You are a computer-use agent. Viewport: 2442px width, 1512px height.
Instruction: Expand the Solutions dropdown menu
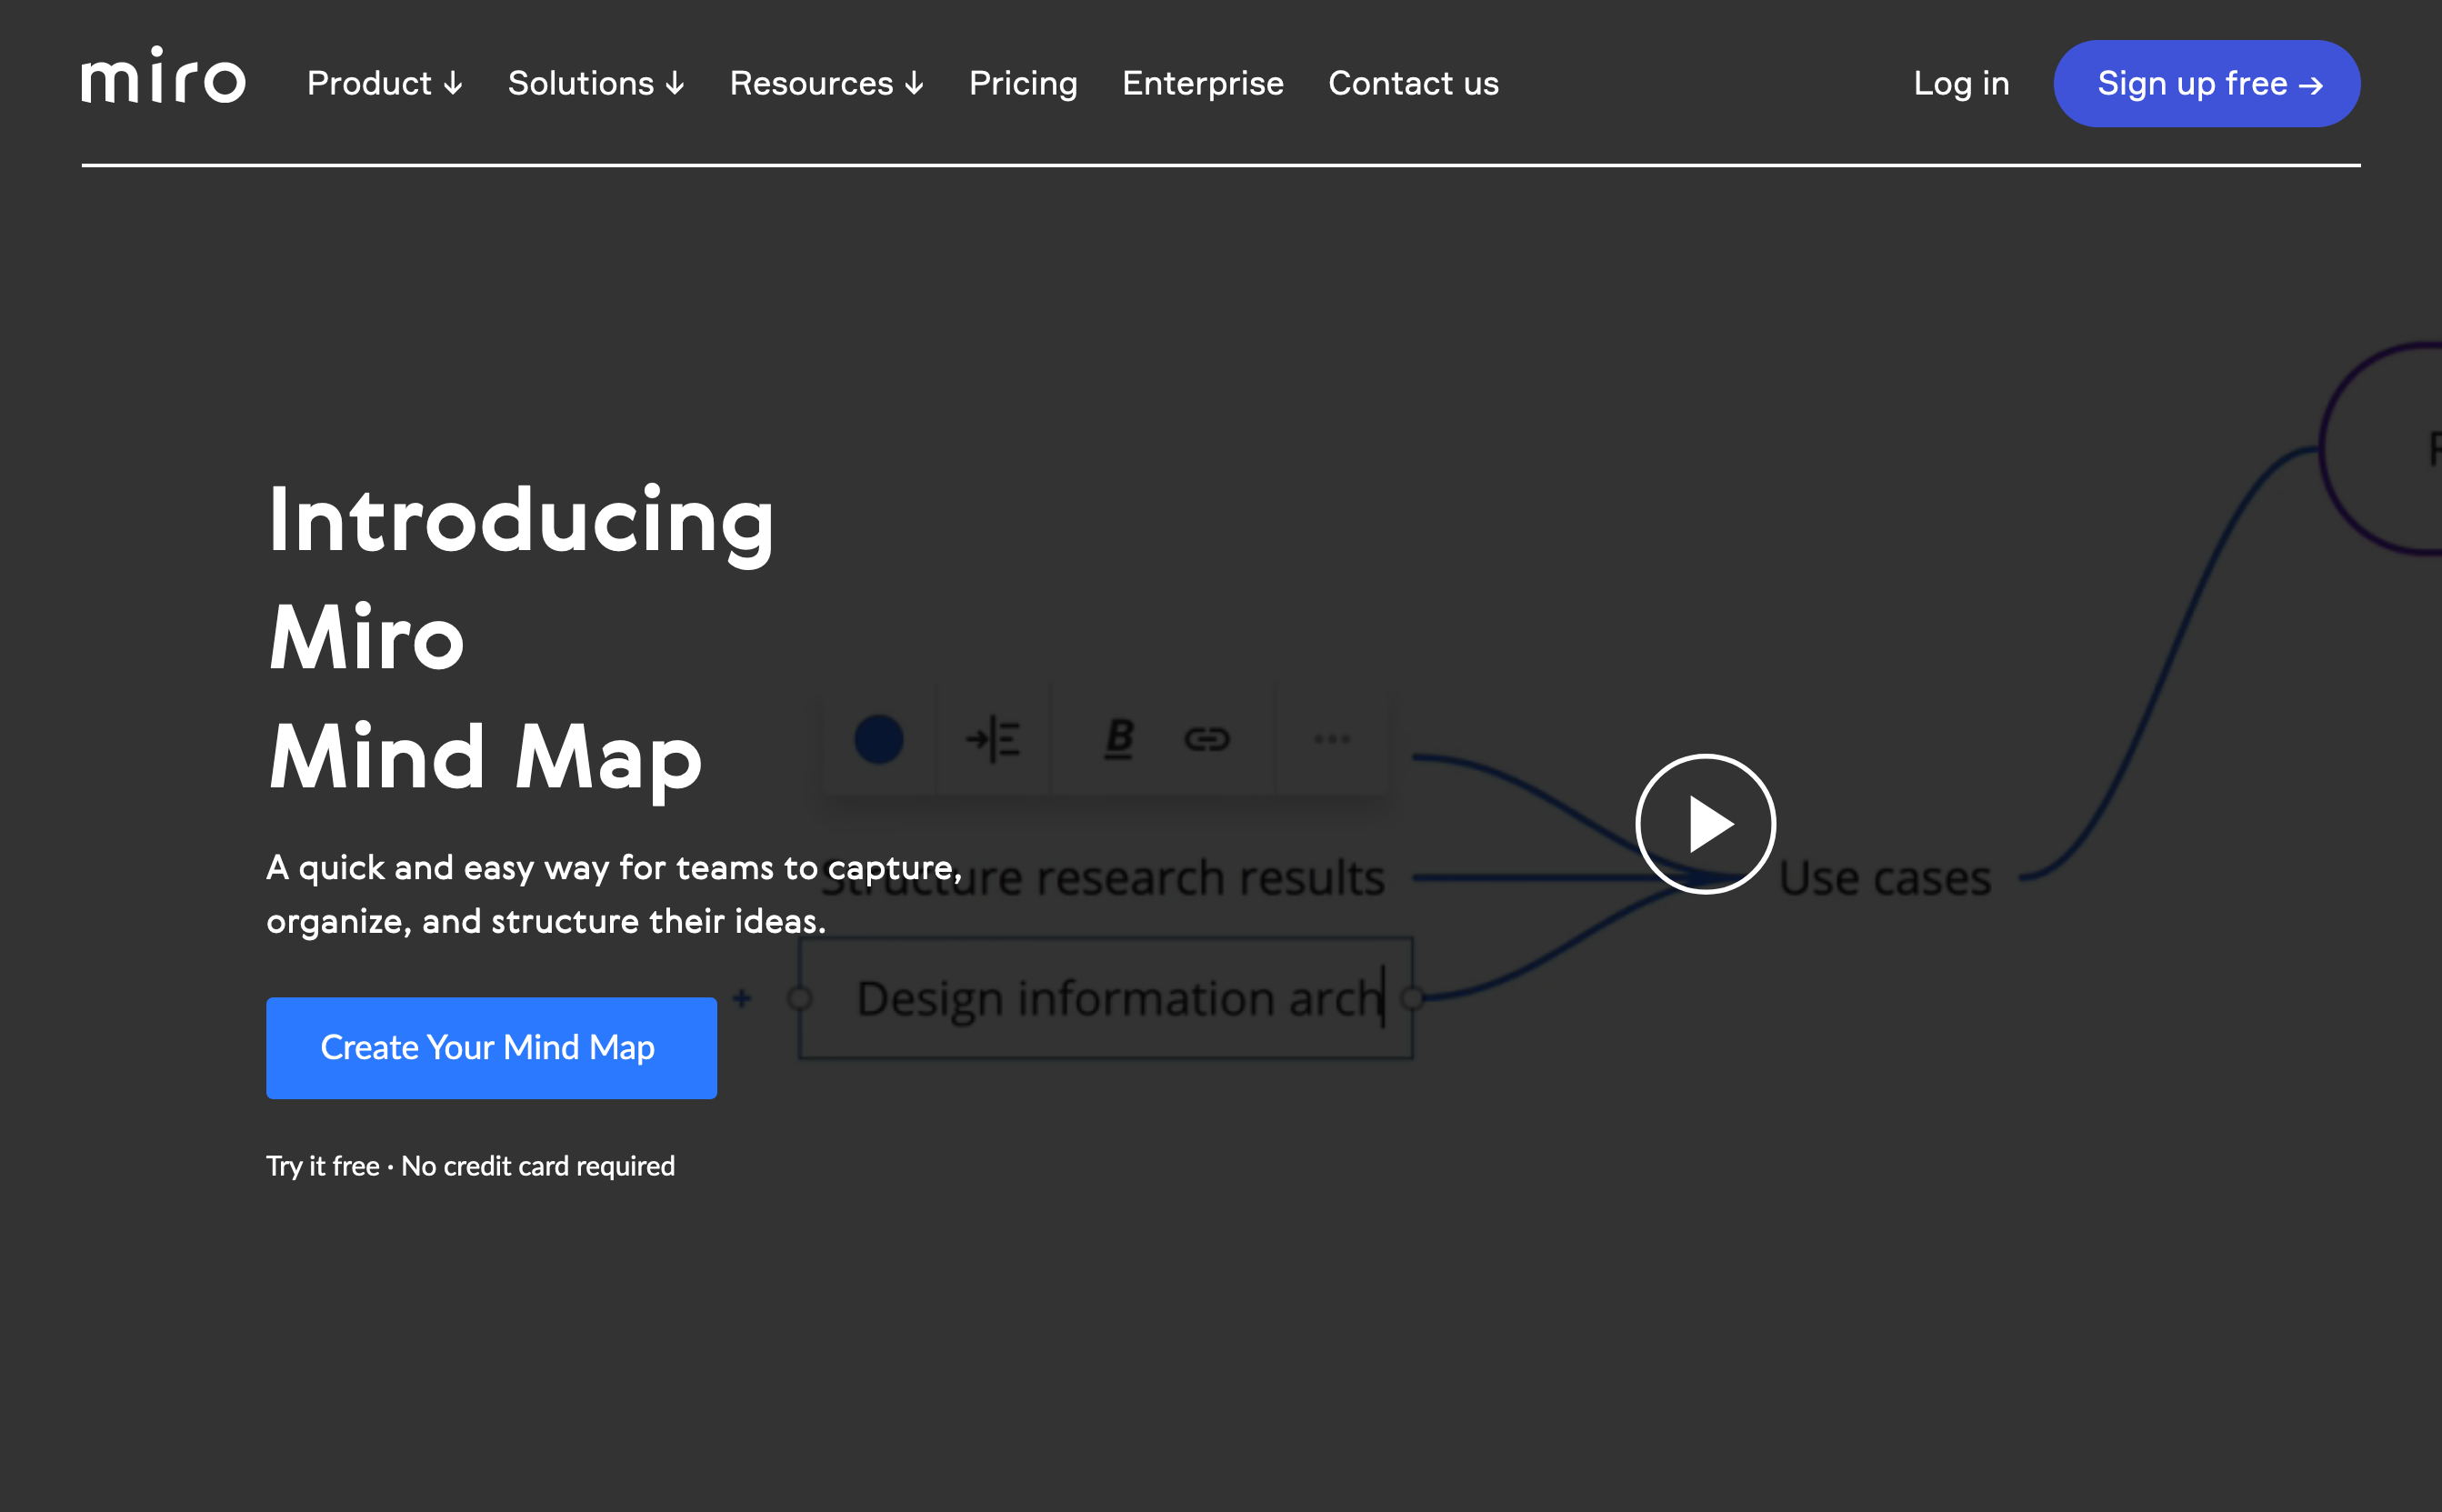click(x=596, y=83)
